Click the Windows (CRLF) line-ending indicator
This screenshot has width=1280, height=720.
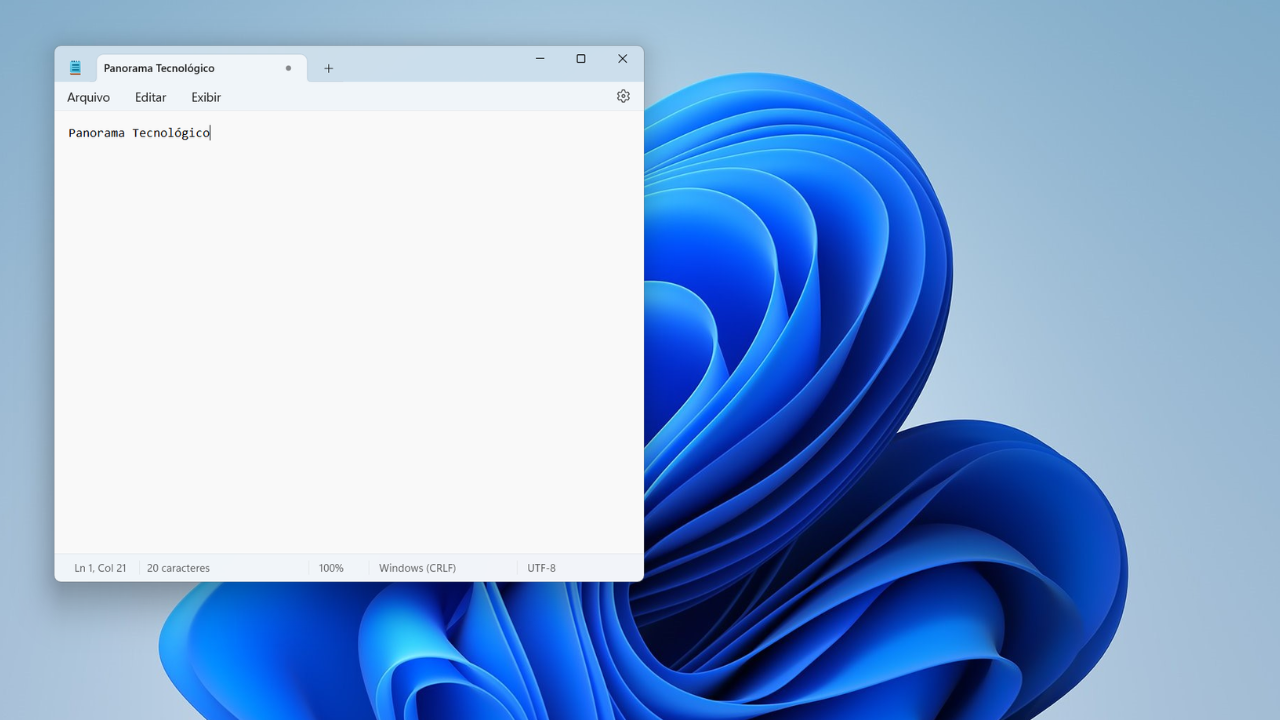click(x=417, y=567)
